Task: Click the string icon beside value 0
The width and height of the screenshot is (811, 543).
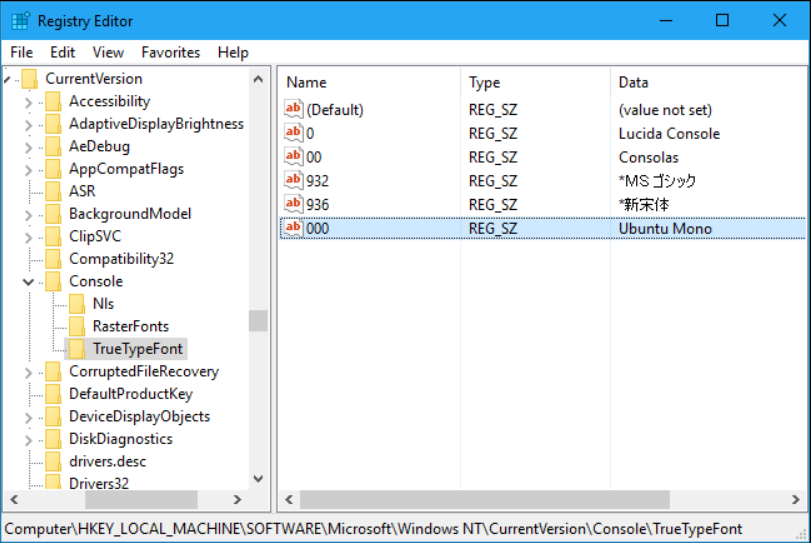Action: click(293, 132)
